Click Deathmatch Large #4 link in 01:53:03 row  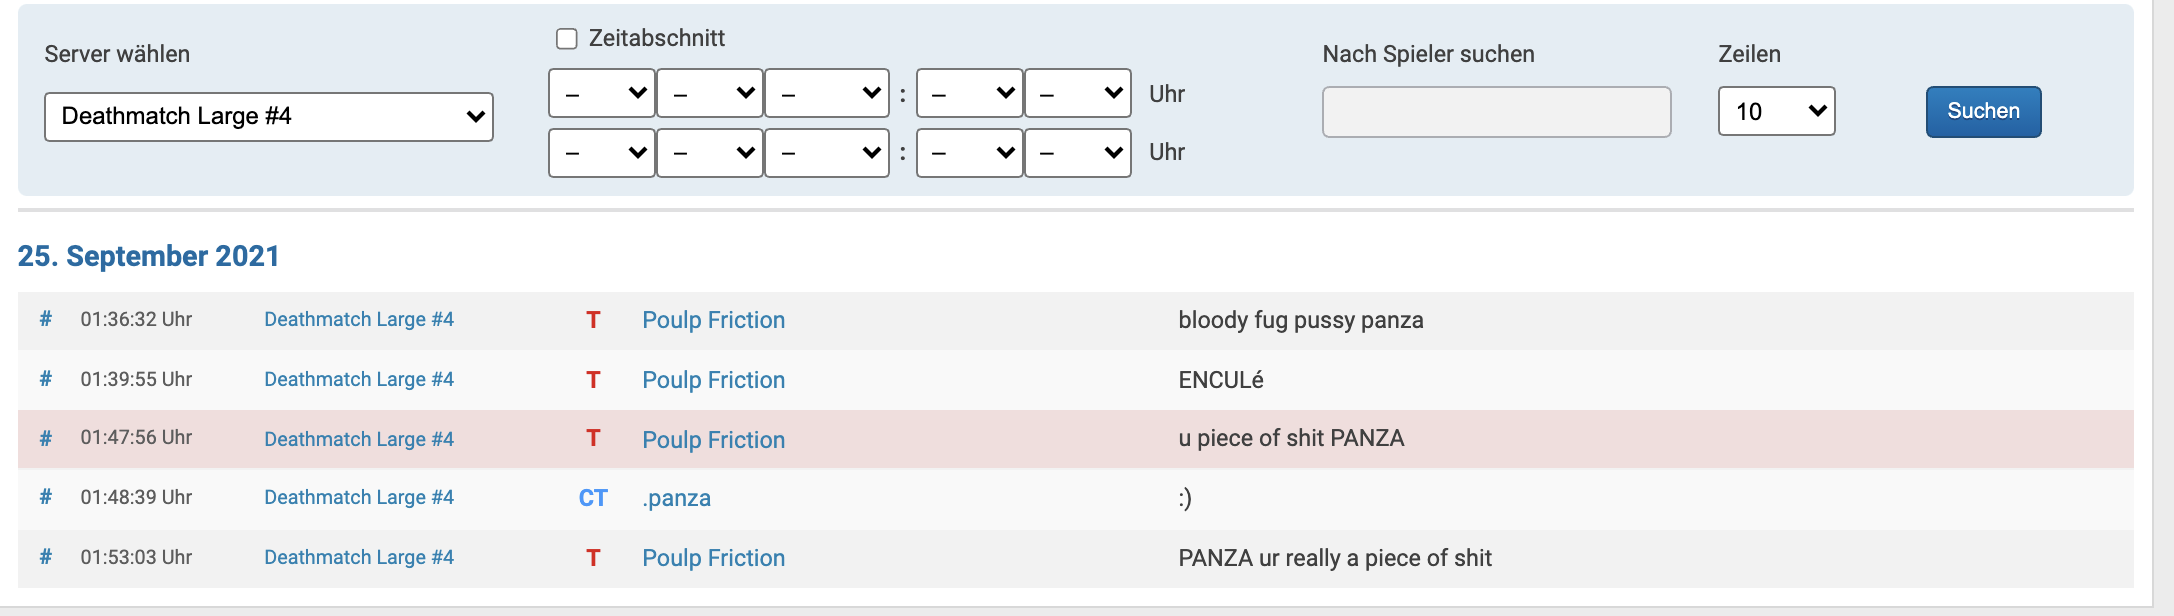(x=359, y=557)
